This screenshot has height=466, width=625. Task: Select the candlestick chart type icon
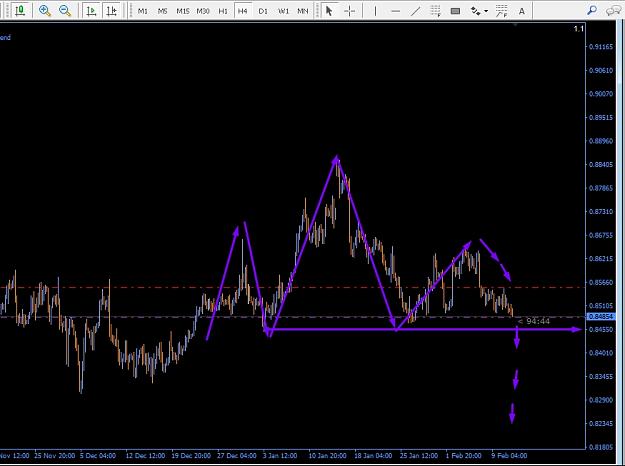pyautogui.click(x=20, y=11)
